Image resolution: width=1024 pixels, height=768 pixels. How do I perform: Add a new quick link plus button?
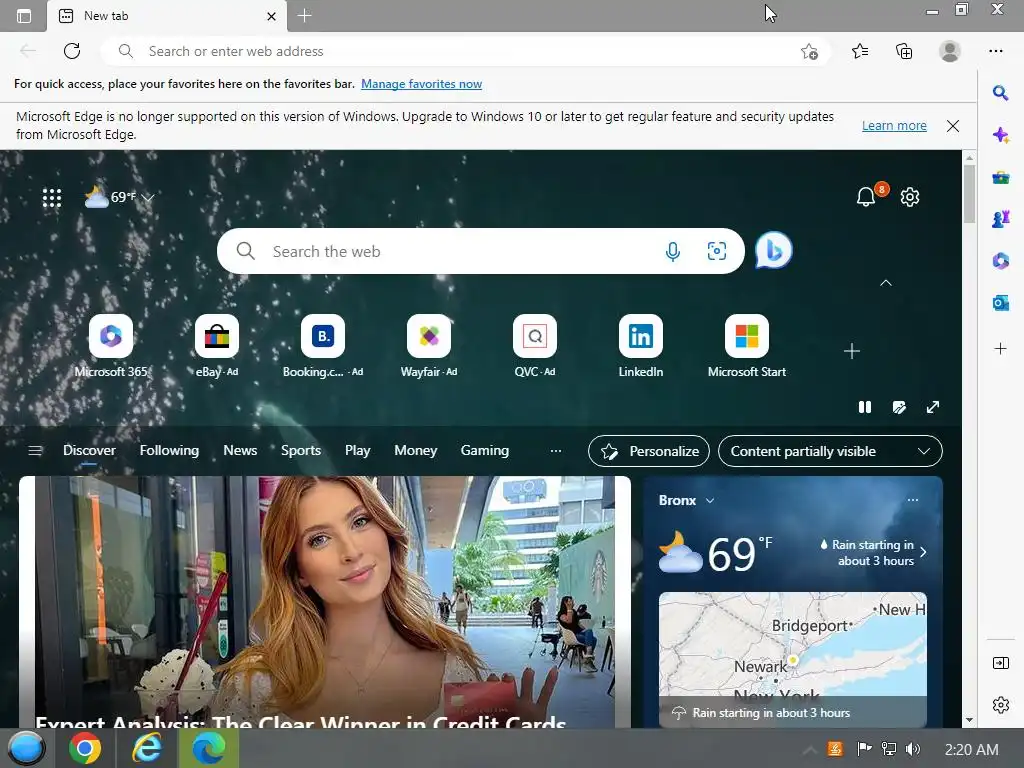(x=852, y=351)
